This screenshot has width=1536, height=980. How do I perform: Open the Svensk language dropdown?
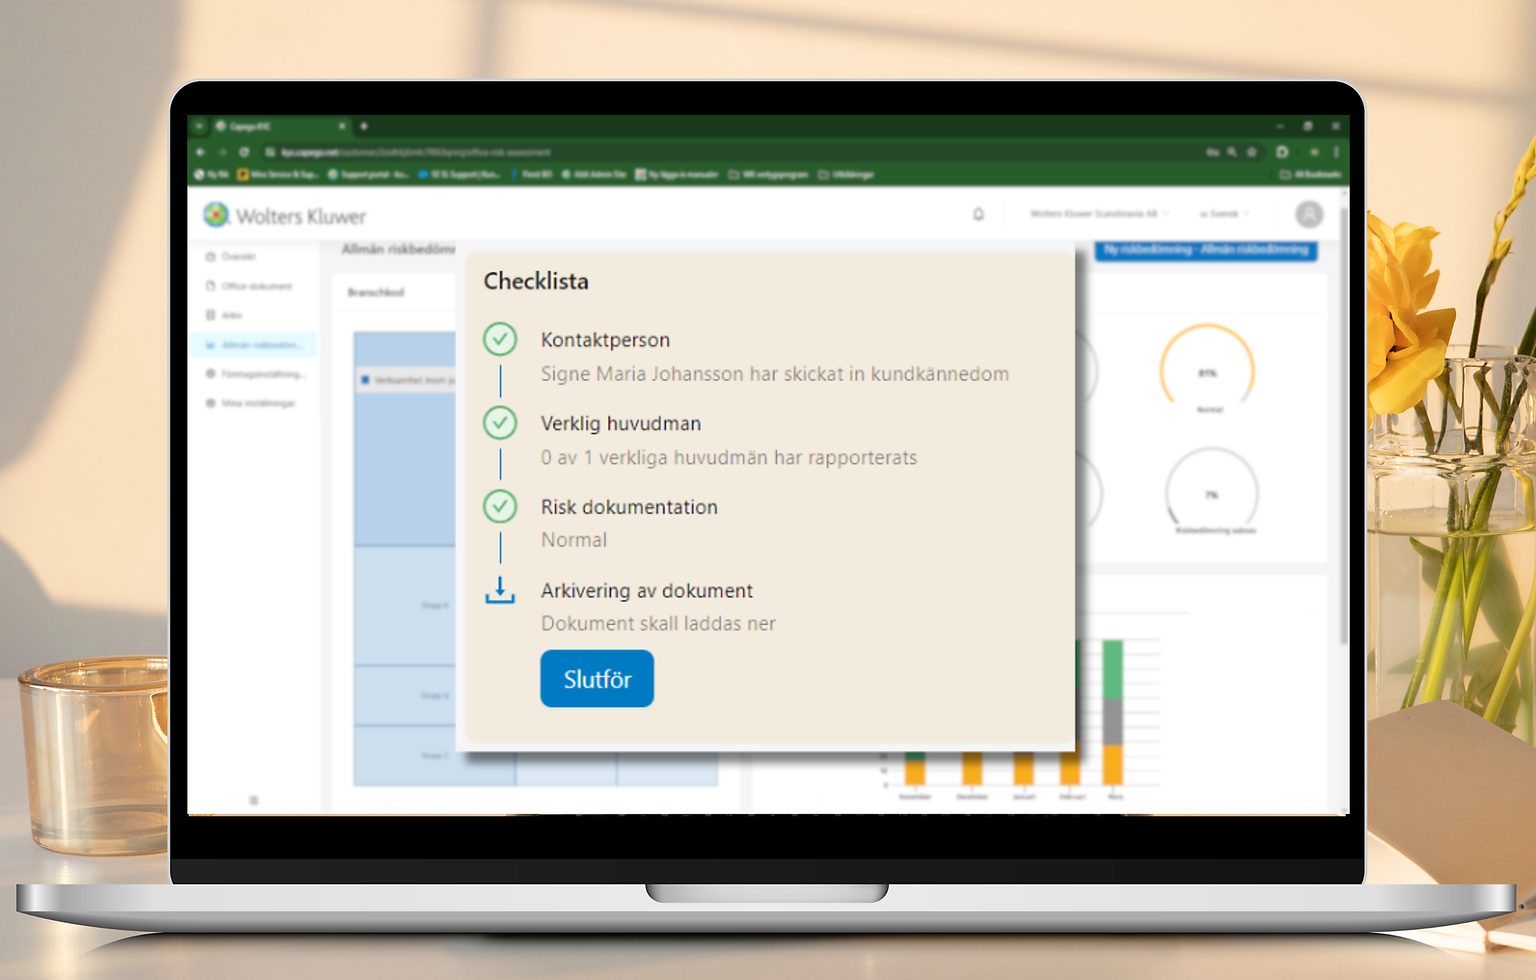tap(1224, 214)
